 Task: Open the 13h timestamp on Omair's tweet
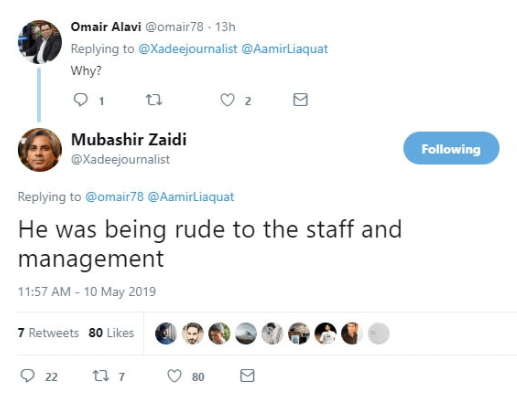click(225, 27)
